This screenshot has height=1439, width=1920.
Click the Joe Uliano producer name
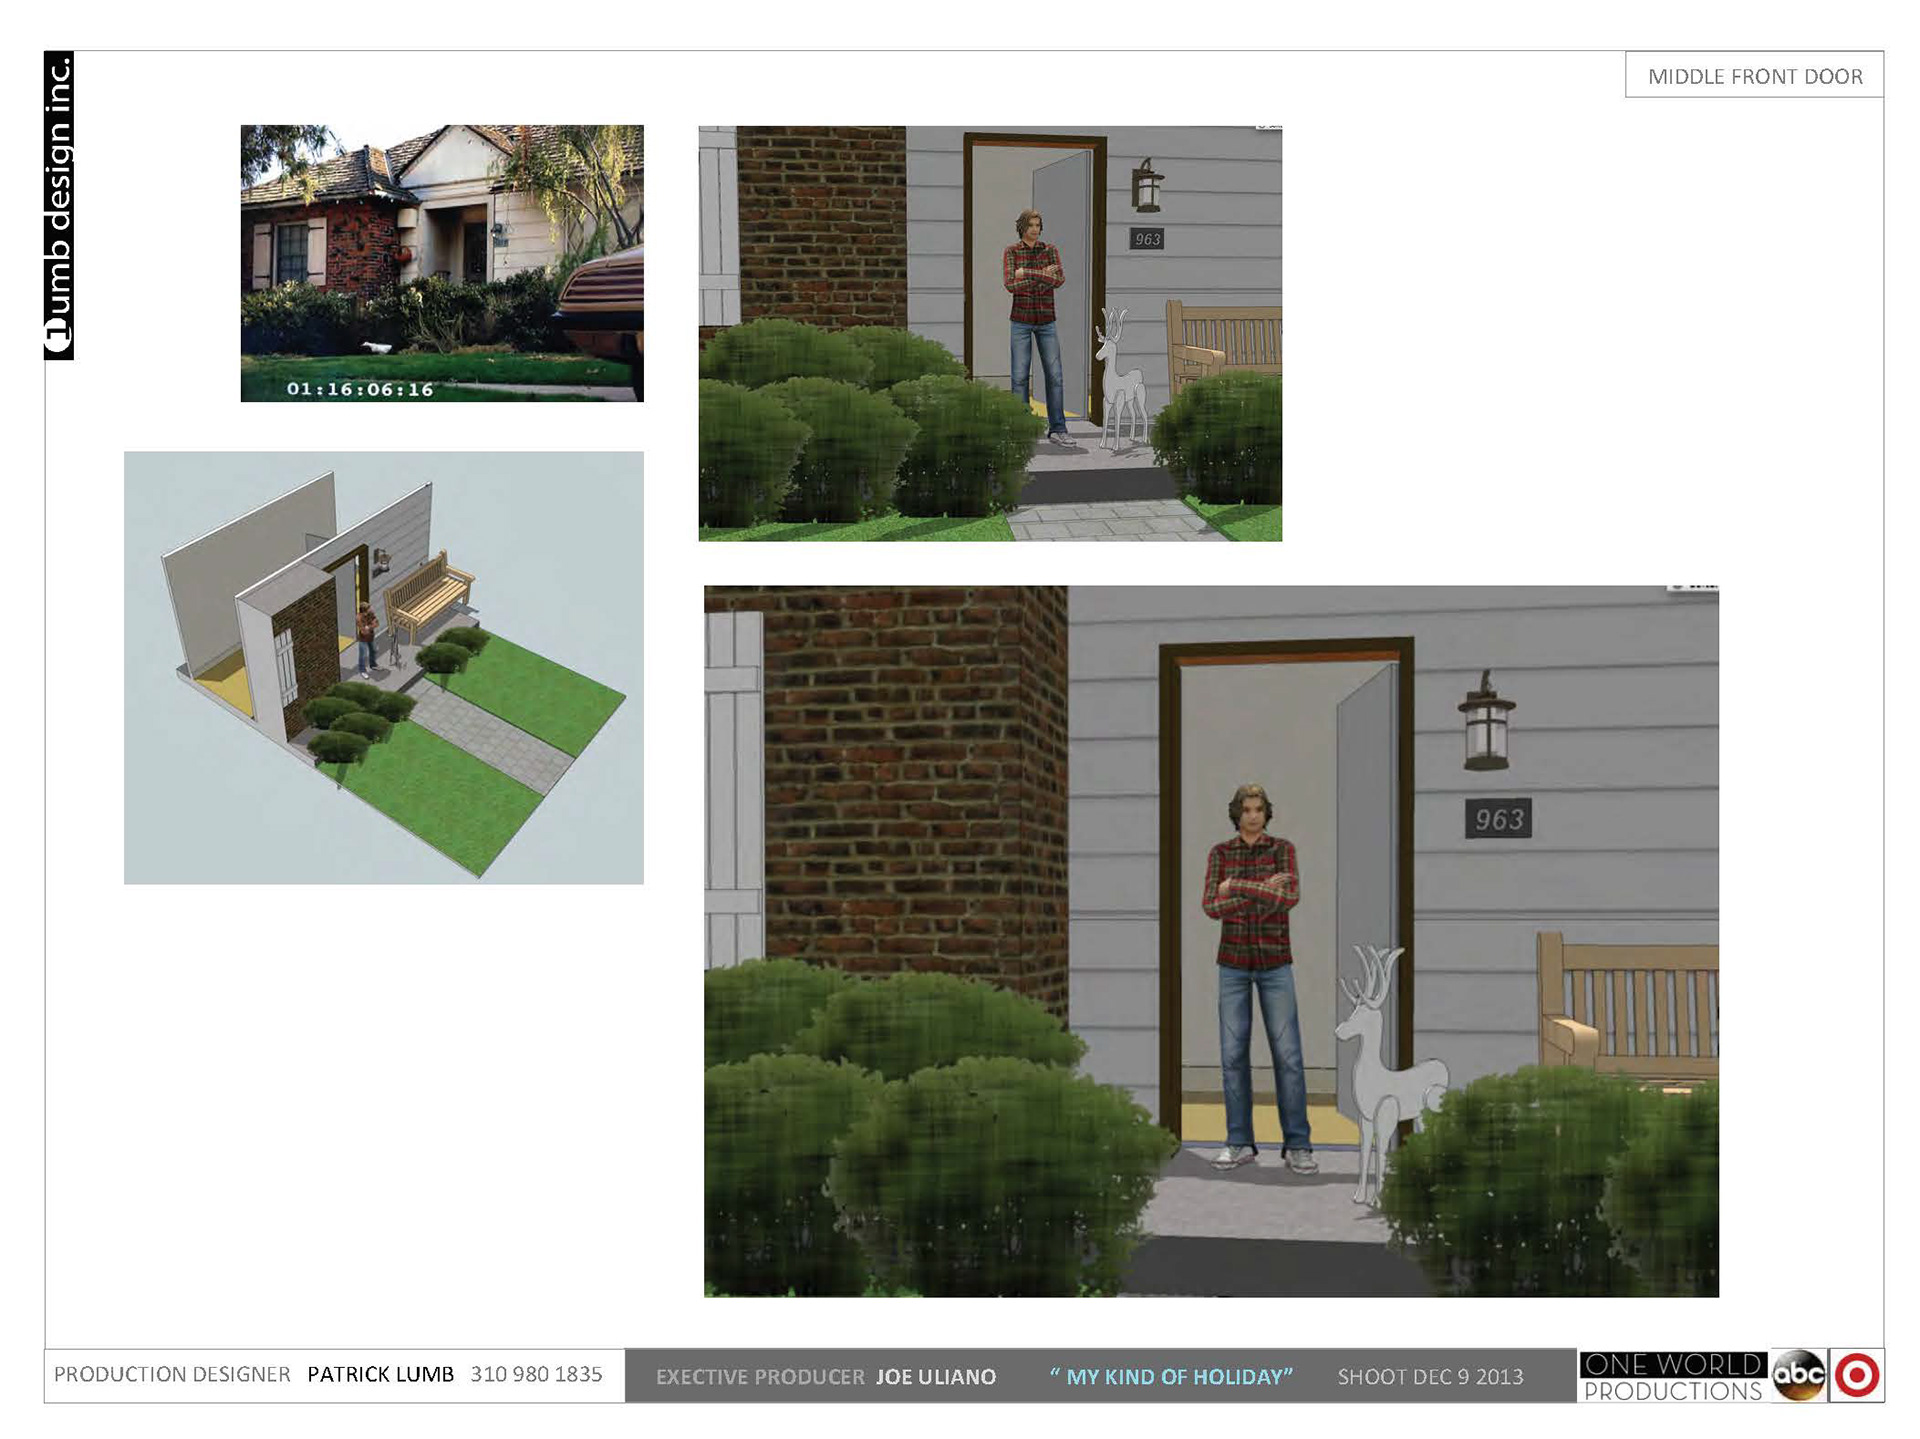(x=935, y=1376)
